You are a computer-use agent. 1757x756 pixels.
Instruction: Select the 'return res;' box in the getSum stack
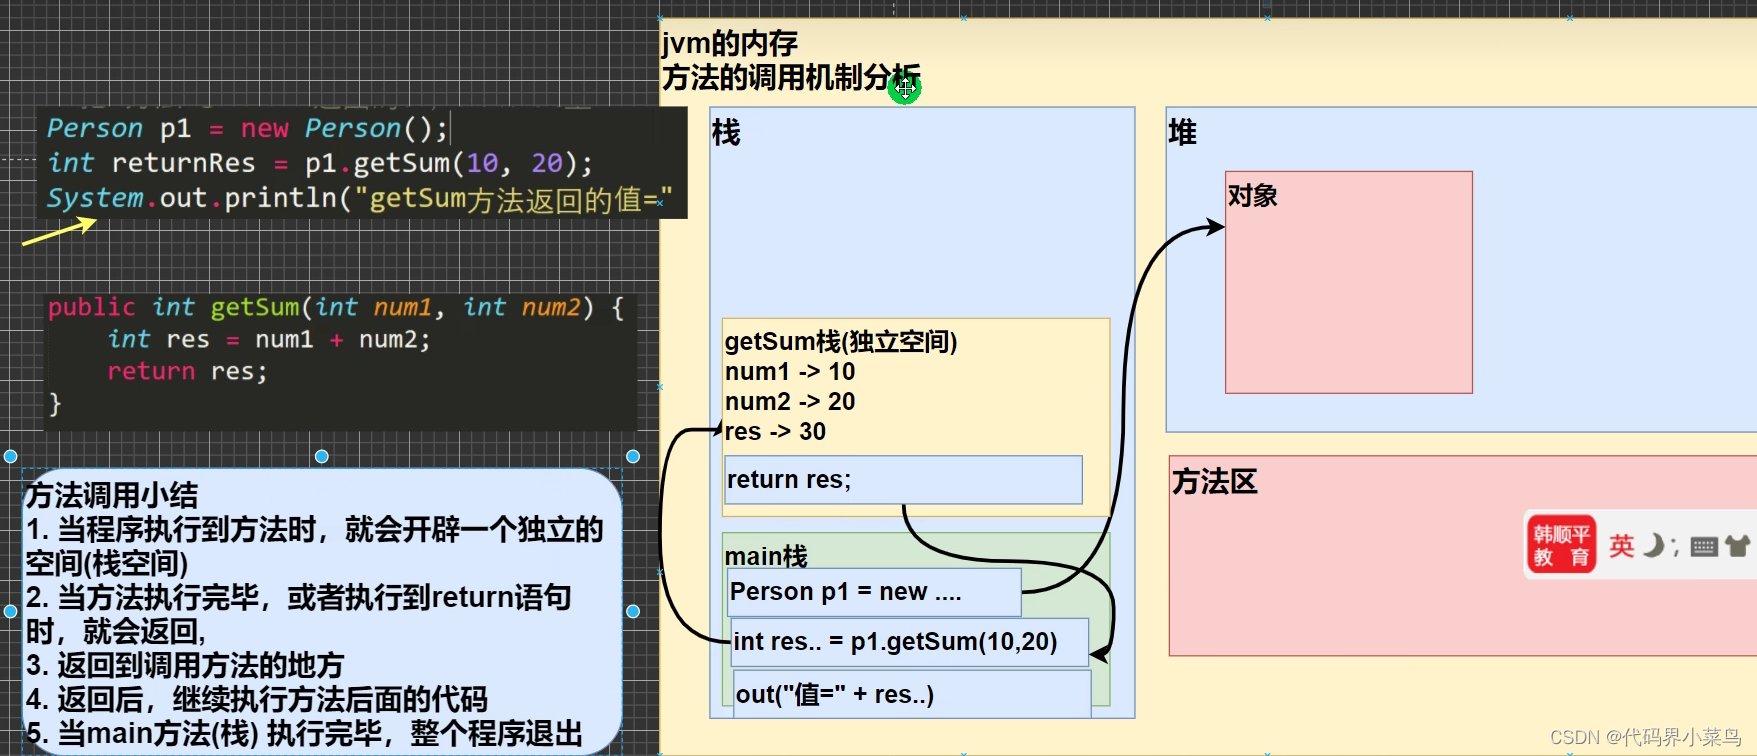pos(903,480)
